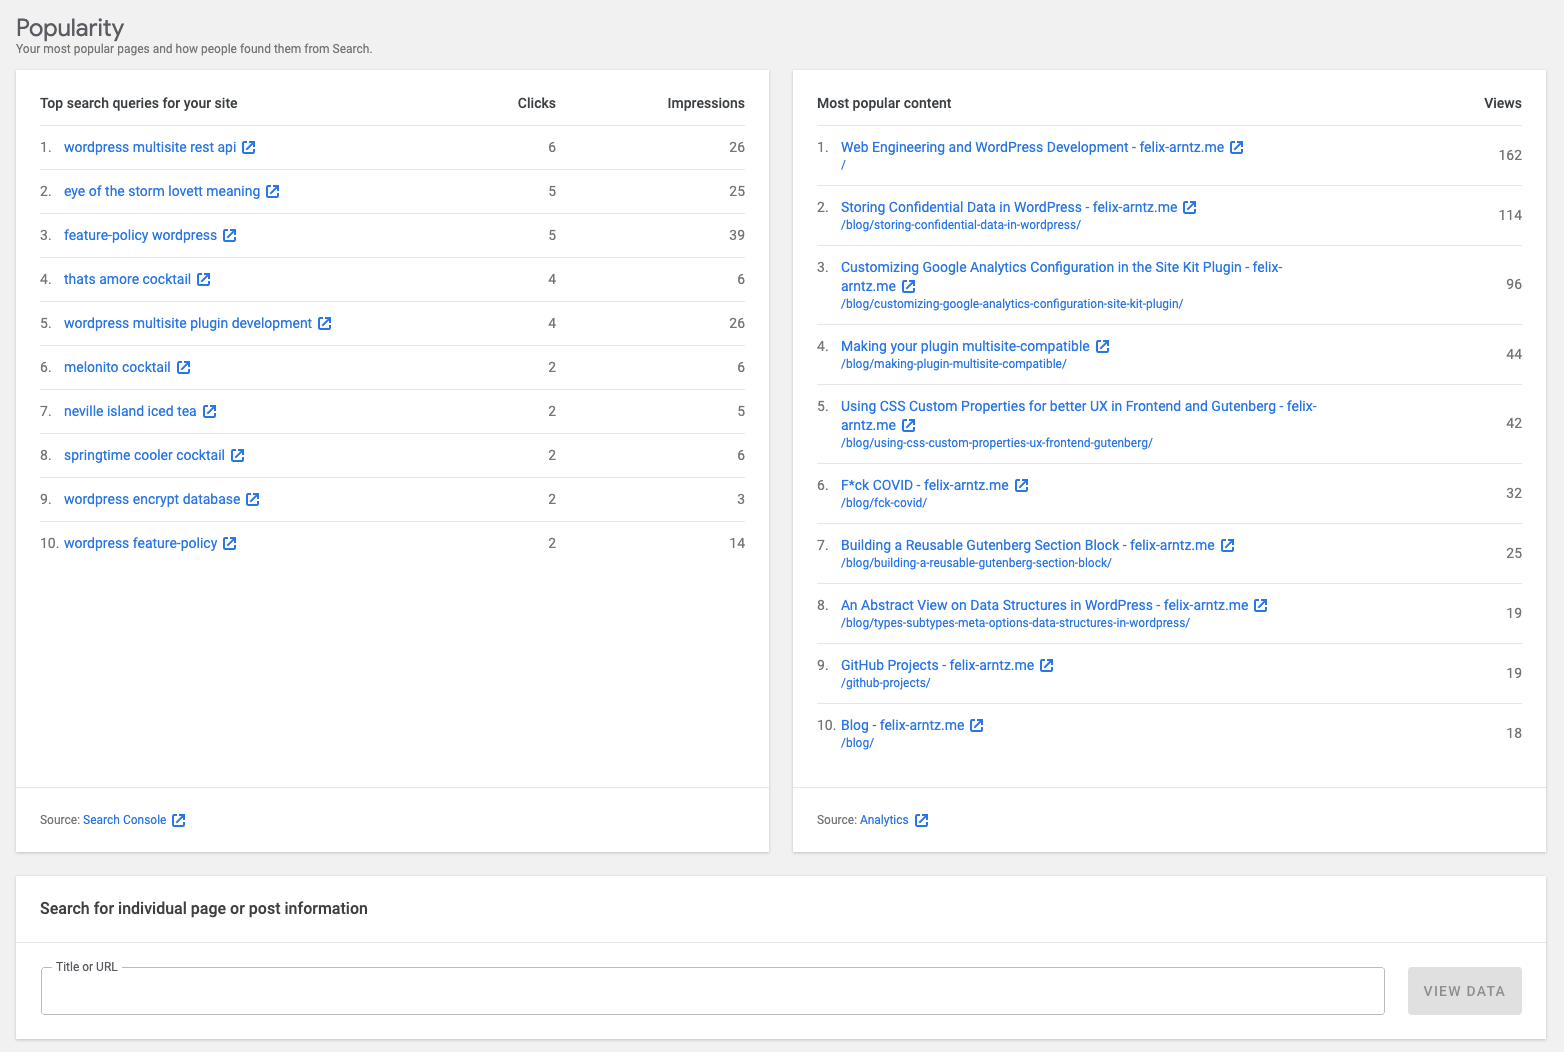This screenshot has height=1052, width=1564.
Task: Open external link icon beside "wordpress encrypt database"
Action: (252, 499)
